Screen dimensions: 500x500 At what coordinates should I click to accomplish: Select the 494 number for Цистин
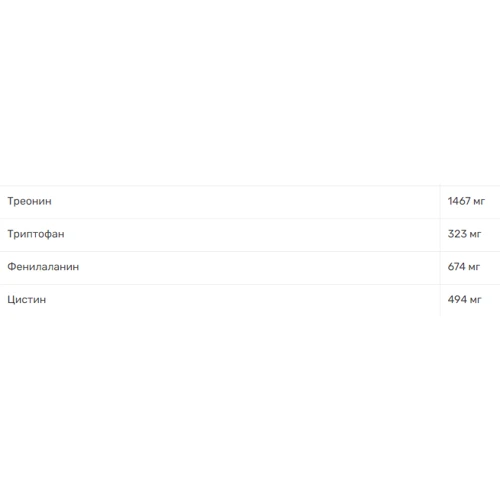pos(457,299)
